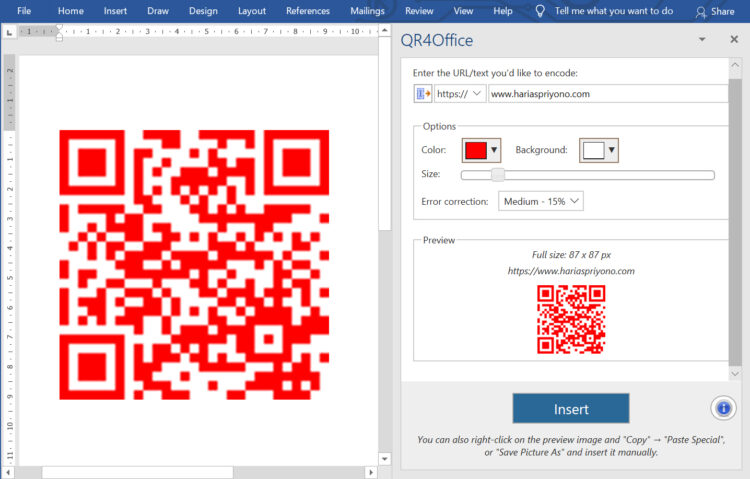
Task: Open the https:// protocol dropdown
Action: click(x=460, y=94)
